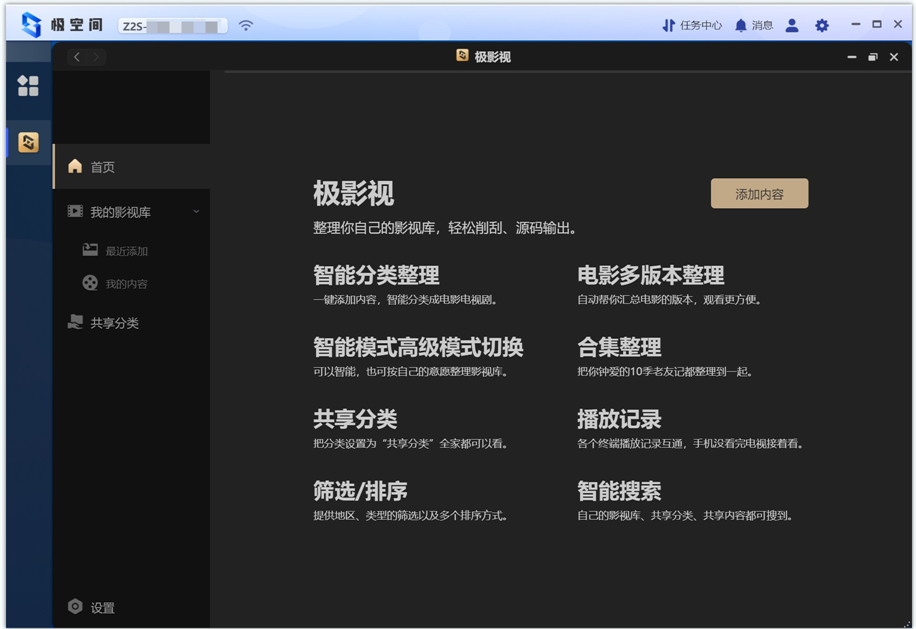Image resolution: width=916 pixels, height=629 pixels.
Task: Open 任务中心 task center
Action: pyautogui.click(x=692, y=25)
